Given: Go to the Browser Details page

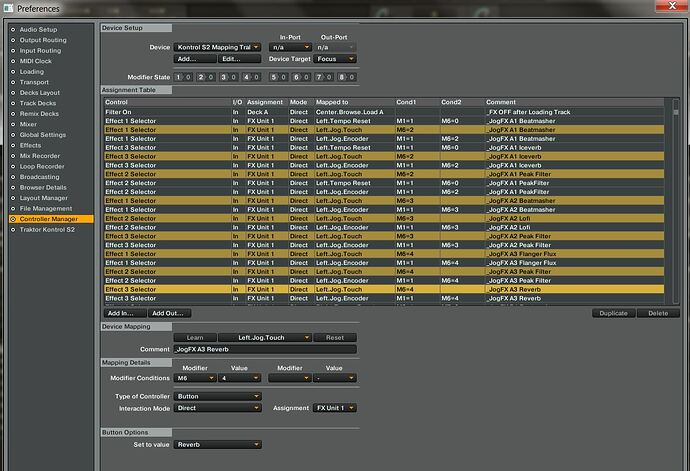Looking at the screenshot, I should pyautogui.click(x=43, y=187).
